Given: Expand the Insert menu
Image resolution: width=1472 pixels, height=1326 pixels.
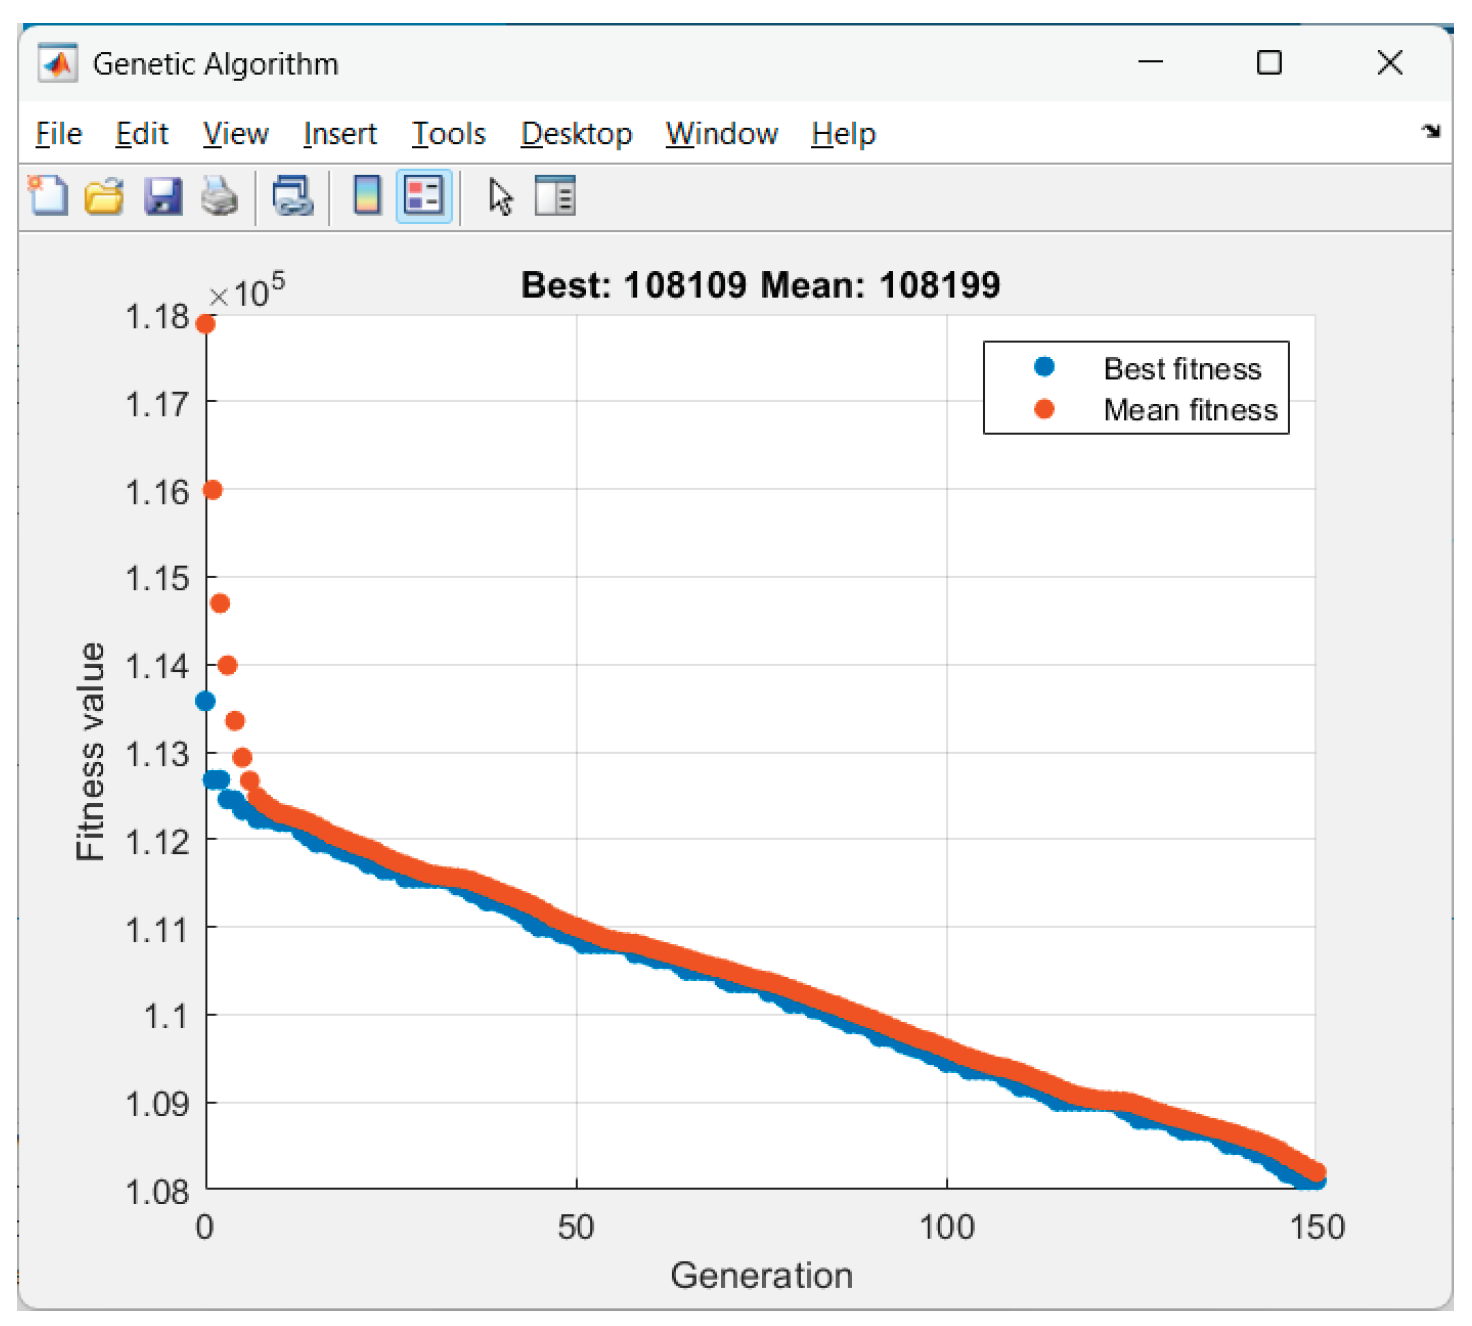Looking at the screenshot, I should coord(339,134).
